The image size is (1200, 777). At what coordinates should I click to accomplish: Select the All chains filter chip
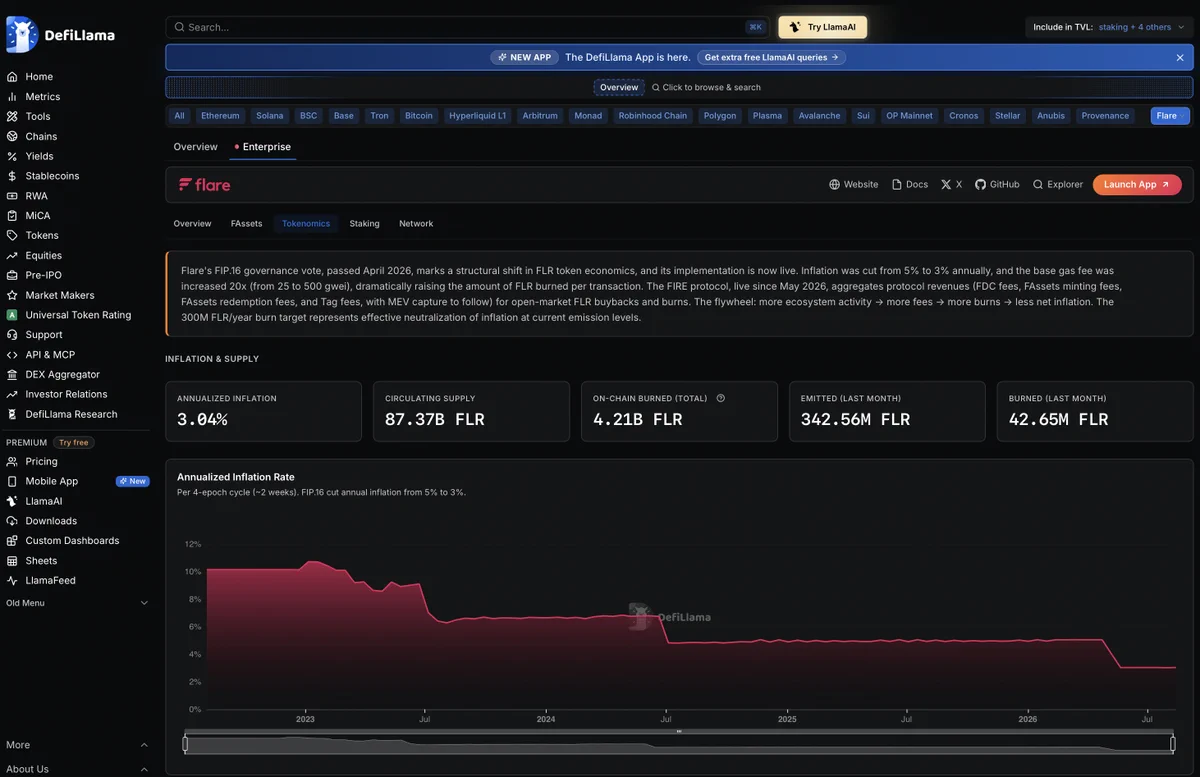point(179,116)
